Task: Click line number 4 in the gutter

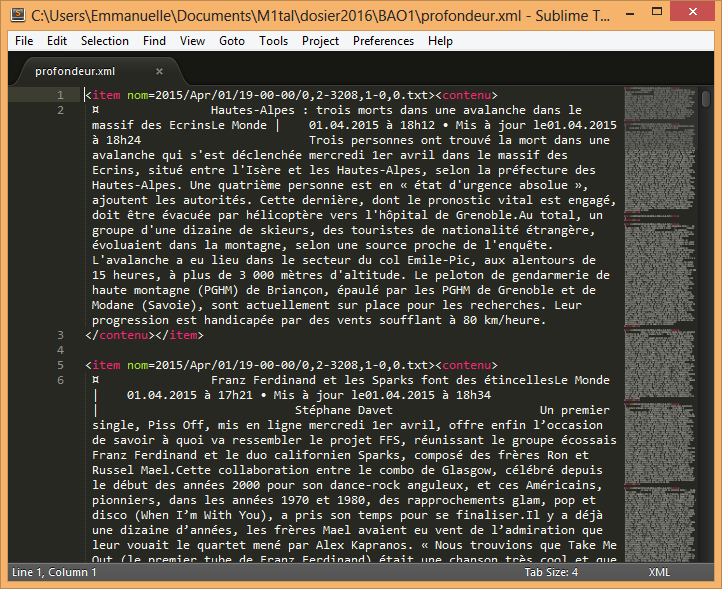Action: click(x=60, y=350)
